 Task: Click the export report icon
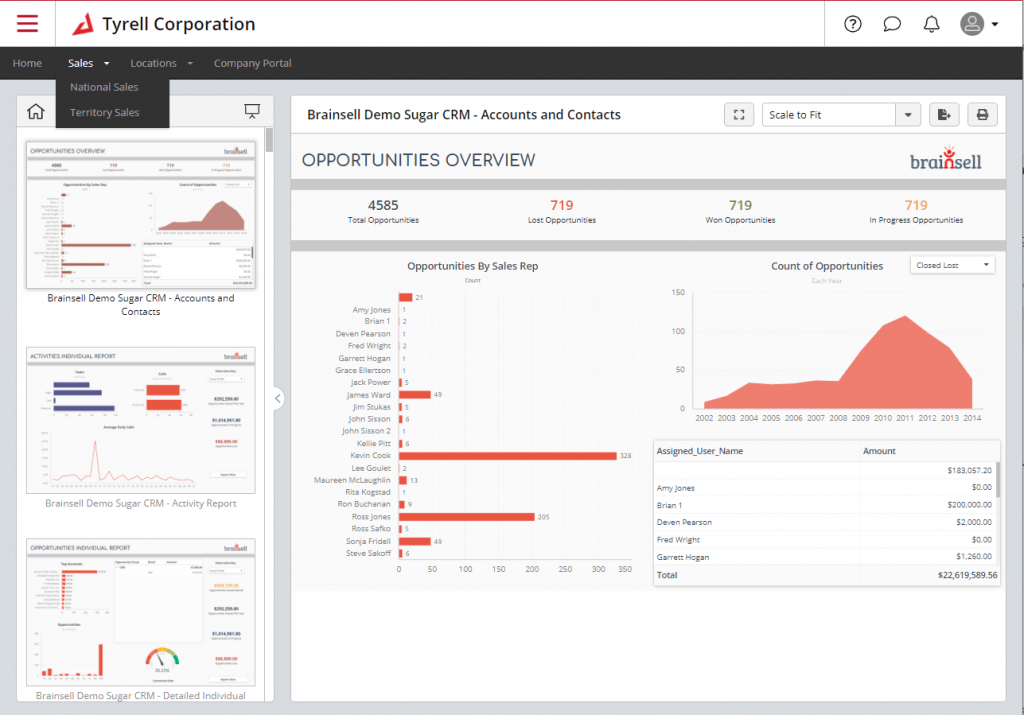(x=944, y=115)
